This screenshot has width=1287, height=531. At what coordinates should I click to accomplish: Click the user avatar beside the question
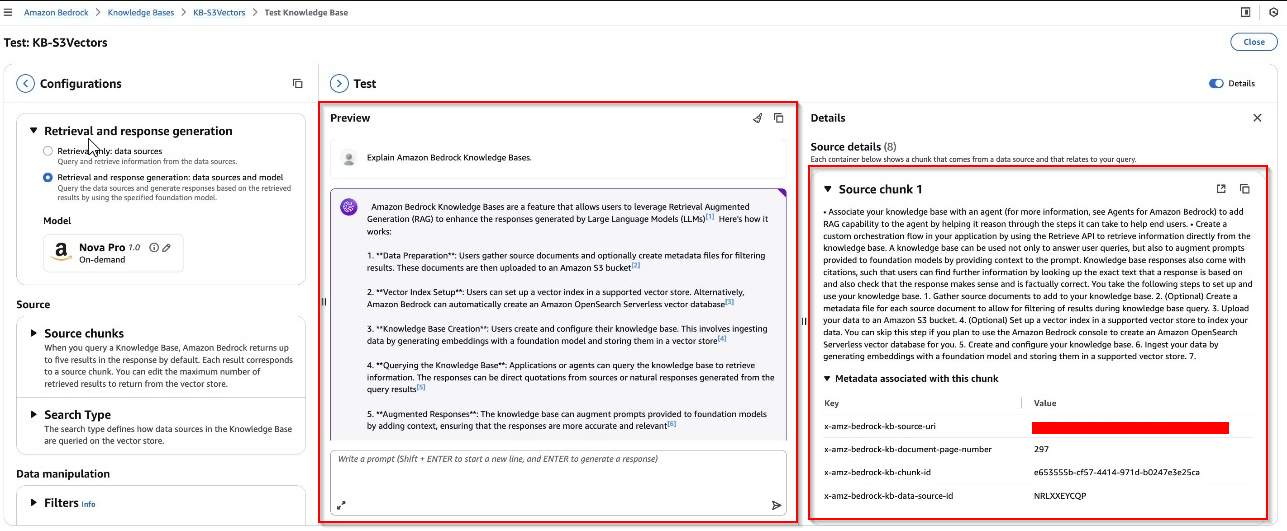348,158
